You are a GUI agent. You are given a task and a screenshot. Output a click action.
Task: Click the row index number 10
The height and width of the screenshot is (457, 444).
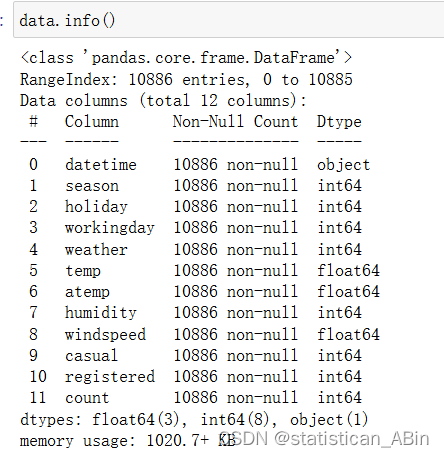[38, 377]
